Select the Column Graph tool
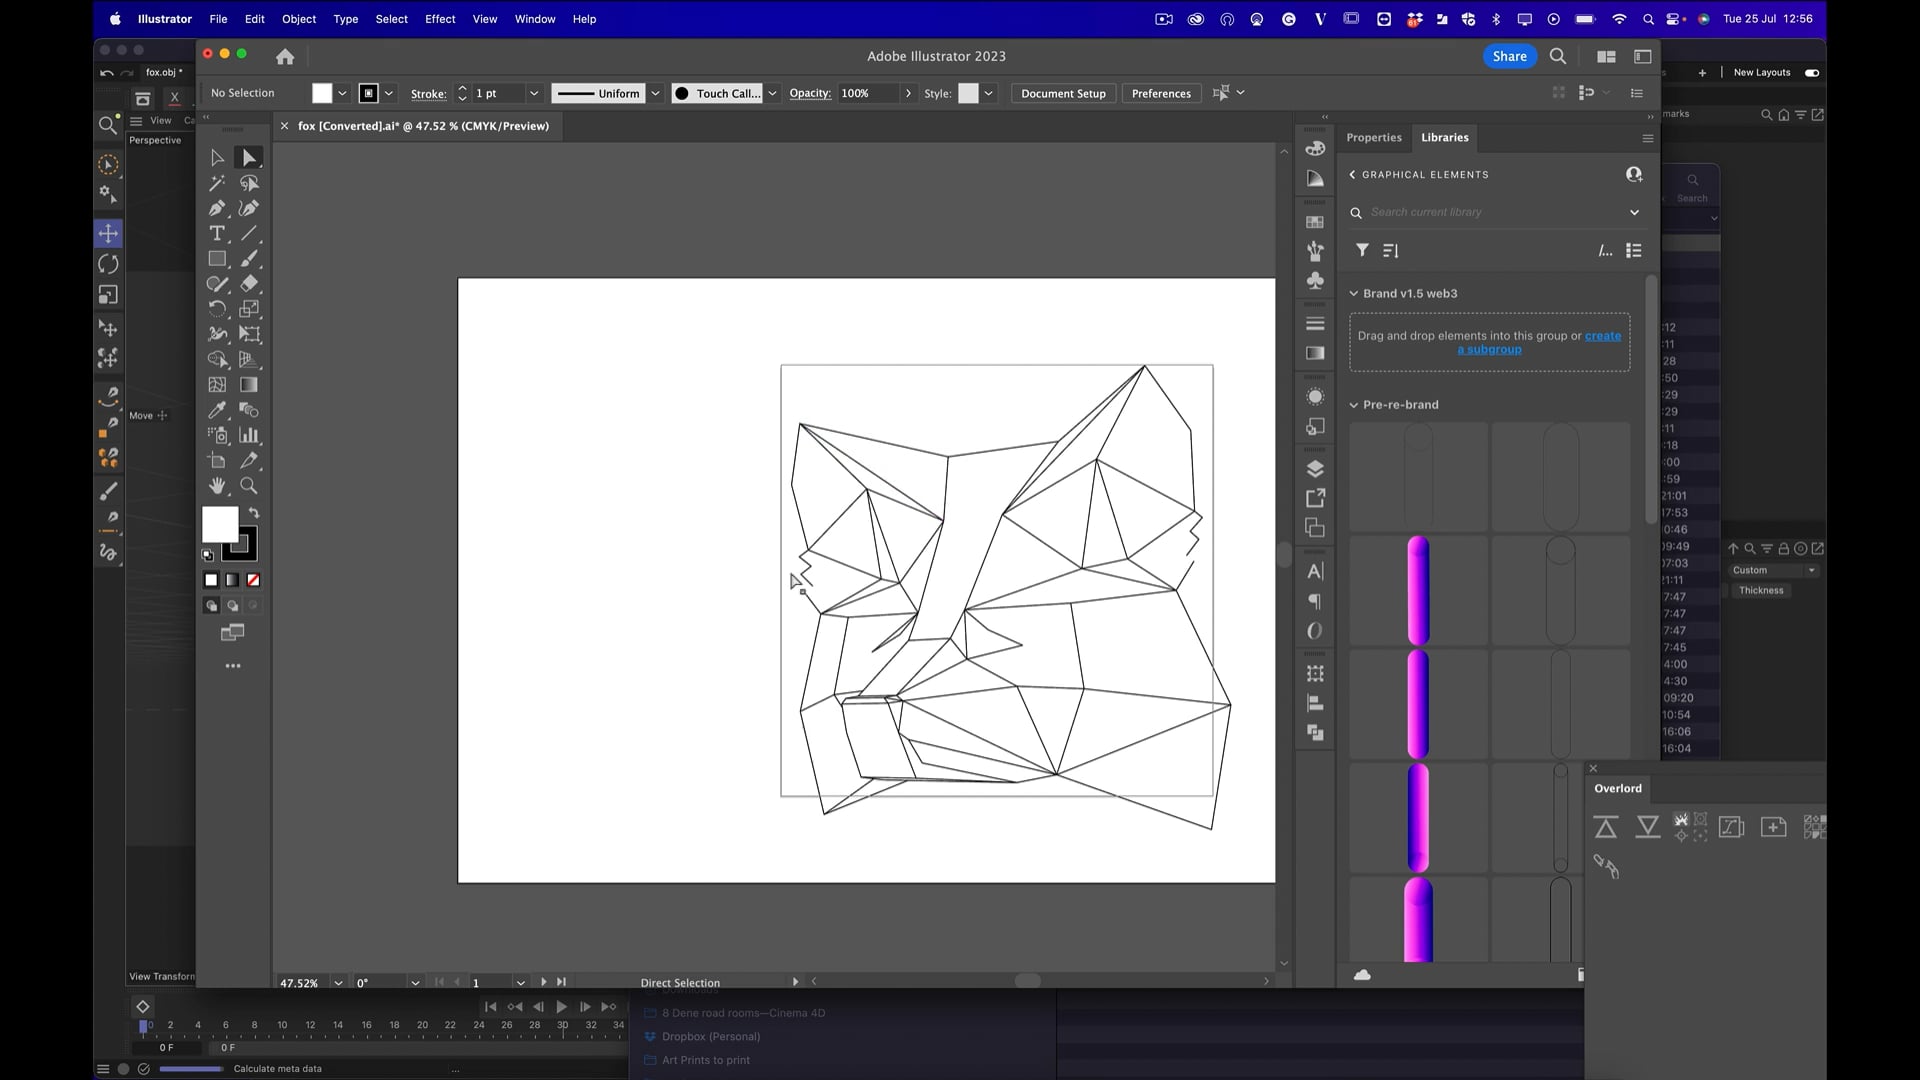The image size is (1920, 1080). 249,435
